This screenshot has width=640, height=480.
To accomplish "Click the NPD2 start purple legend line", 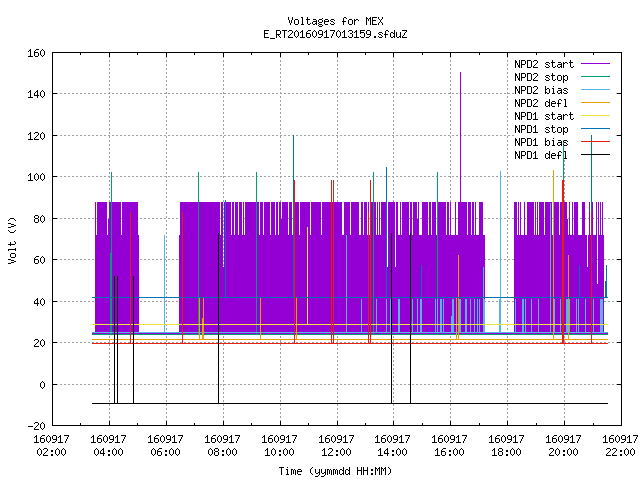I will pyautogui.click(x=595, y=64).
